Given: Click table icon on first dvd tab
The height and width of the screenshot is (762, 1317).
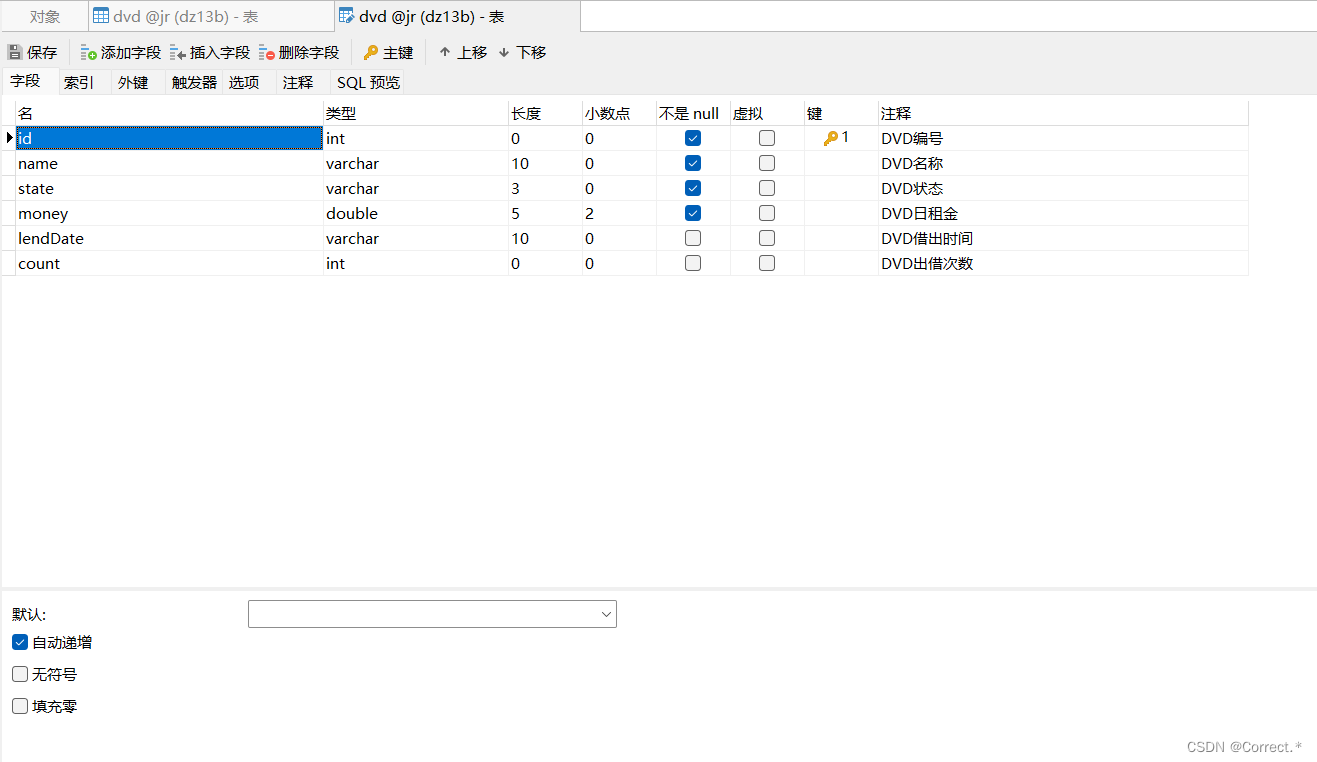Looking at the screenshot, I should [101, 16].
